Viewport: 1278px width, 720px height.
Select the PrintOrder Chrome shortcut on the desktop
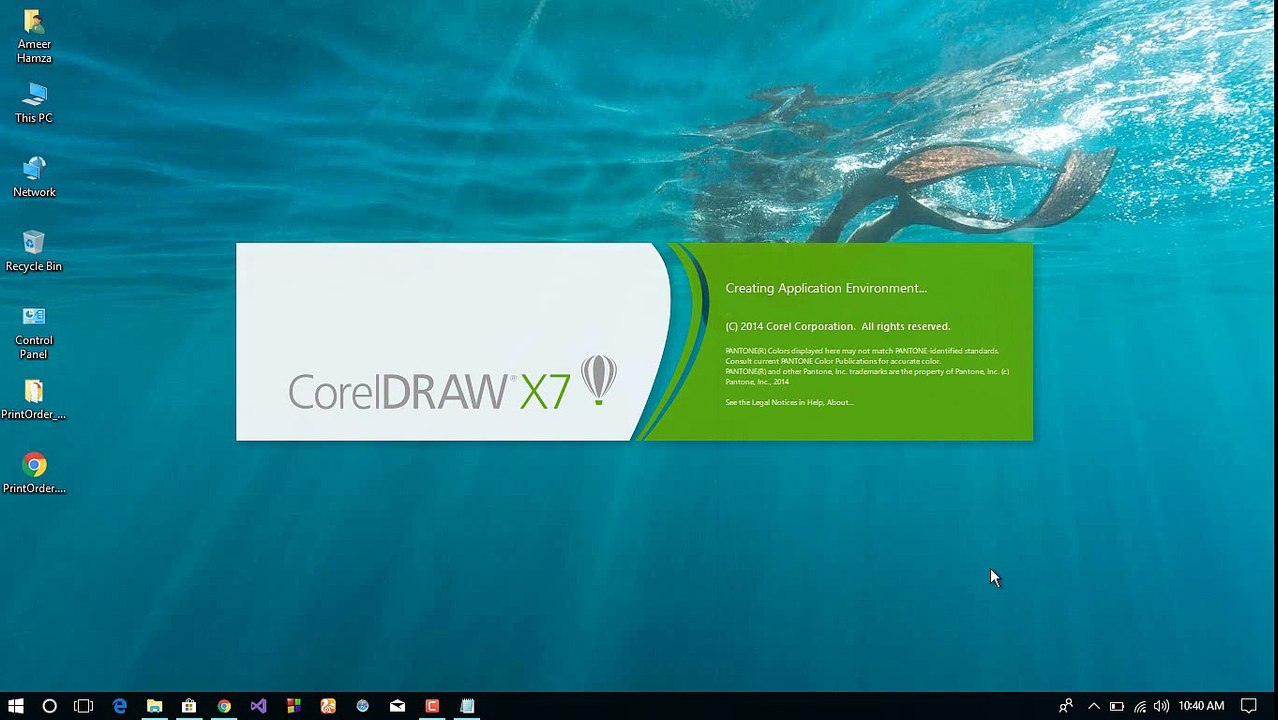[34, 473]
